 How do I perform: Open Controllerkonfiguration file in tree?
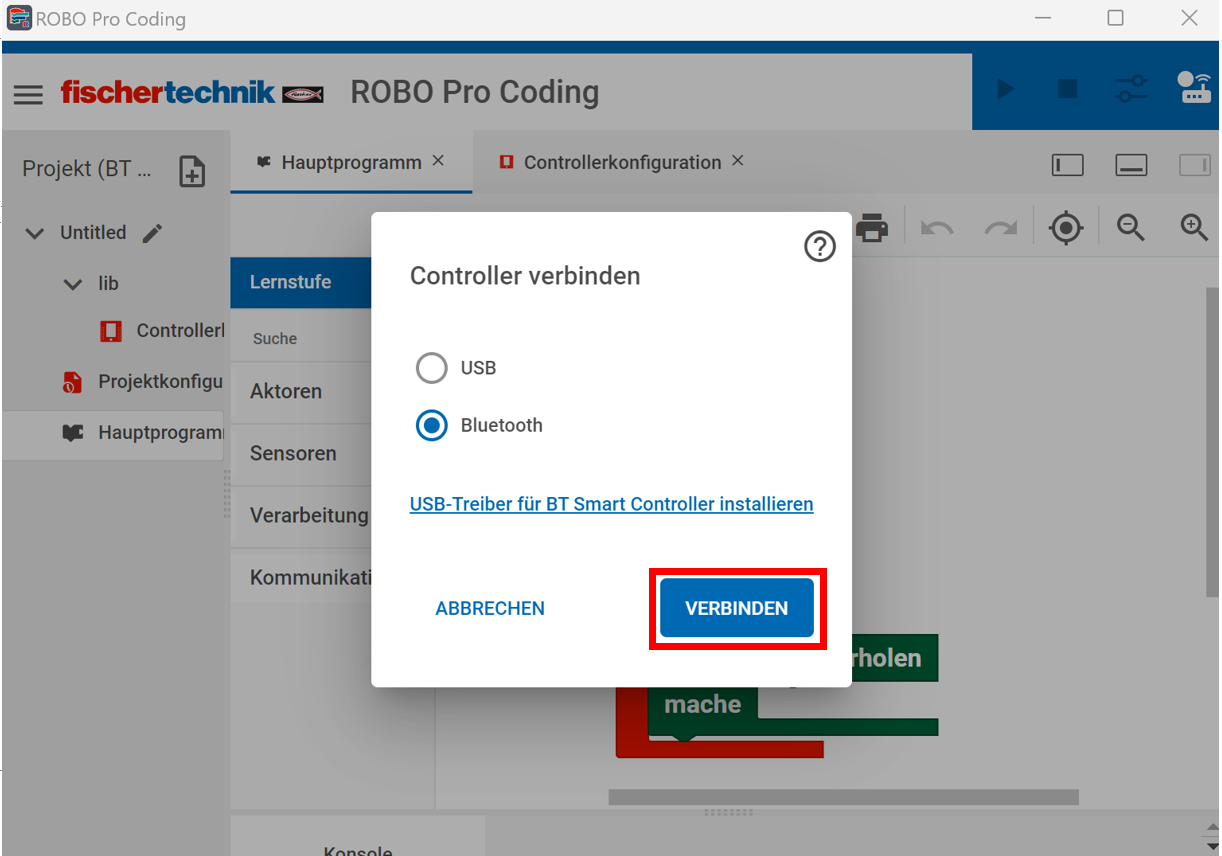tap(162, 331)
